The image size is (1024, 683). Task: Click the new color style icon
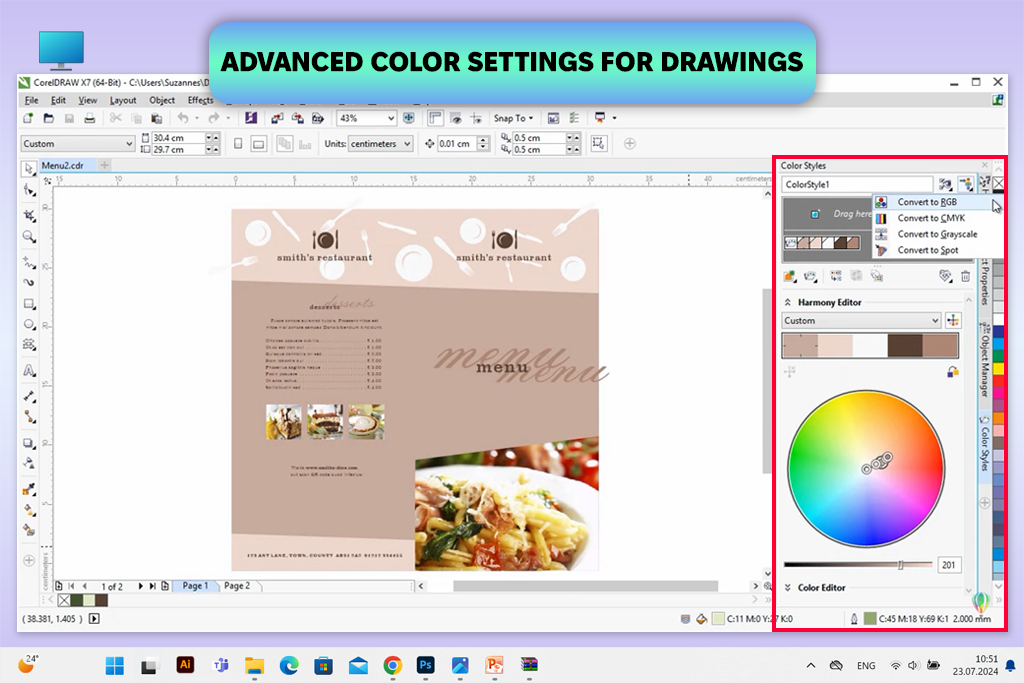click(790, 277)
